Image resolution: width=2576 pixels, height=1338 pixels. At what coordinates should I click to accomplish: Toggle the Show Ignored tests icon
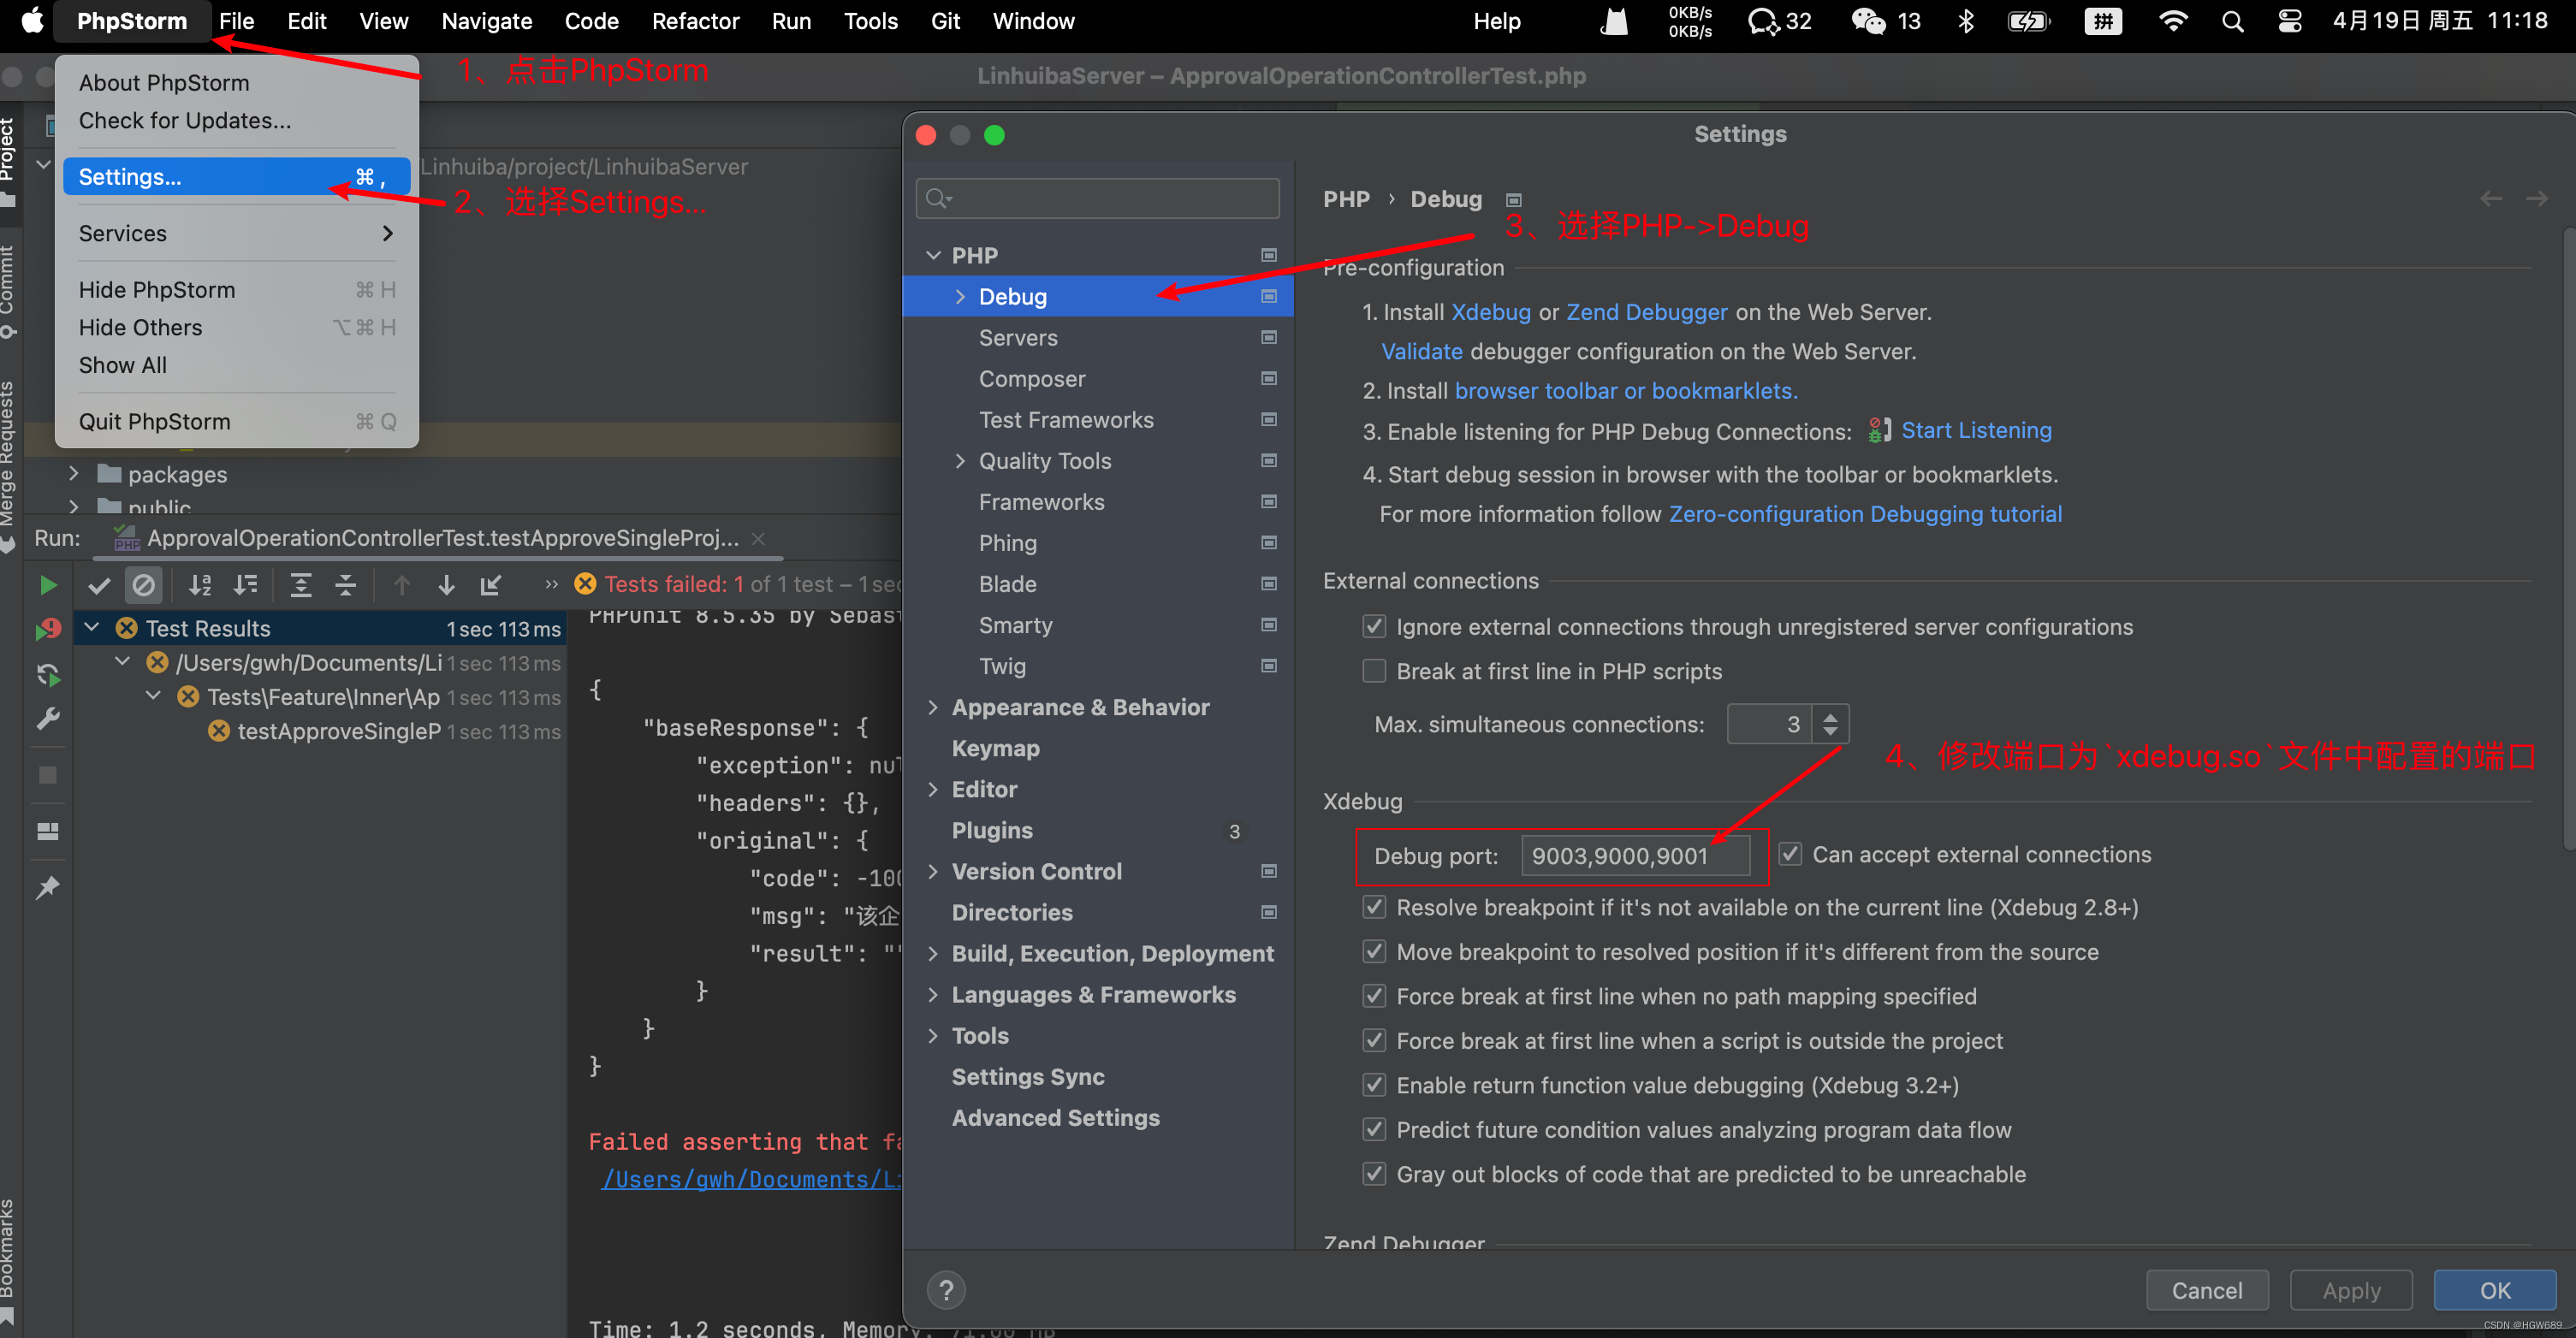[144, 585]
